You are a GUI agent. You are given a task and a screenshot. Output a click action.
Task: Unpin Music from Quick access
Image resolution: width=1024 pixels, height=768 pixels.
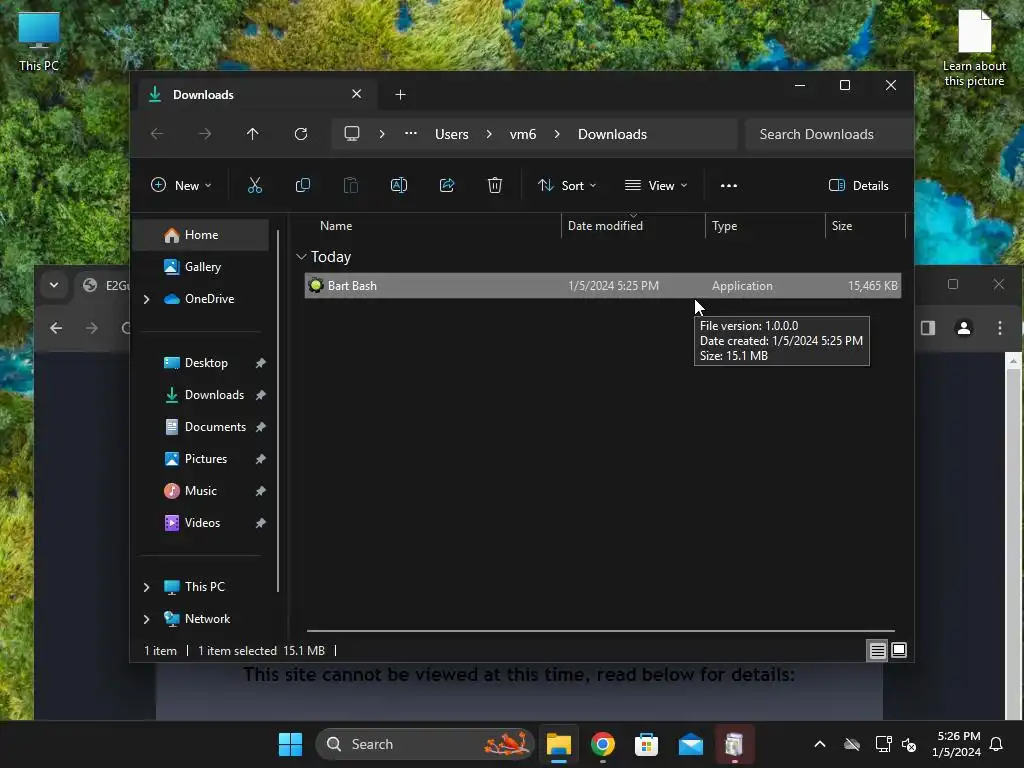(x=261, y=491)
